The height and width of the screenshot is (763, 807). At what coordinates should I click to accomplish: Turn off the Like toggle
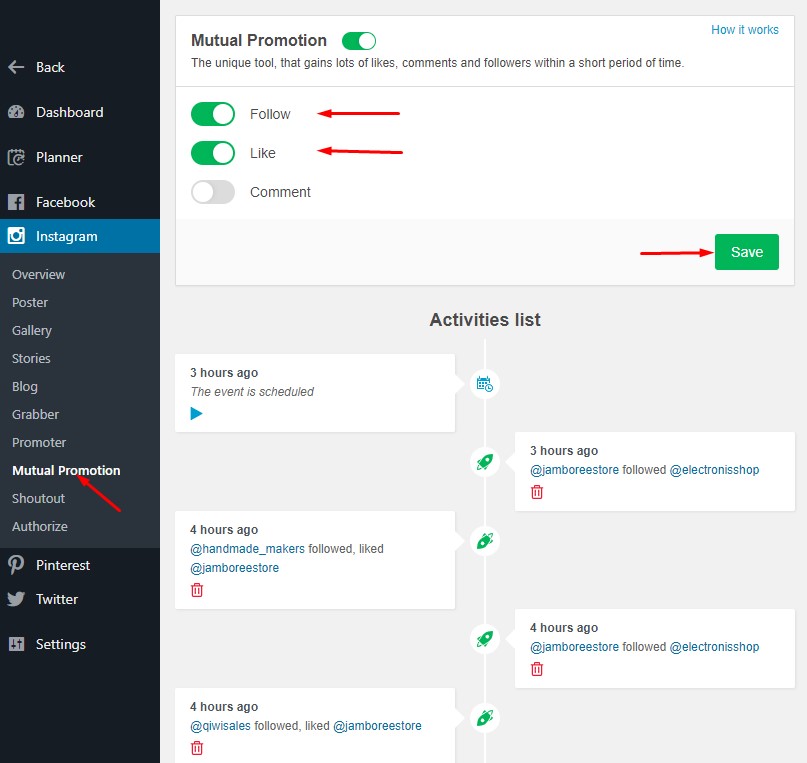click(213, 153)
